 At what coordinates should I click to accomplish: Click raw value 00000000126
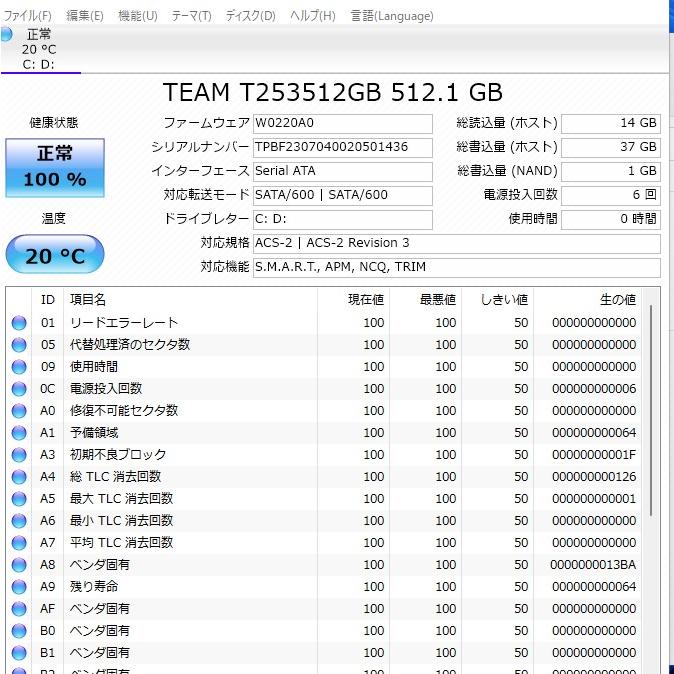(x=594, y=477)
